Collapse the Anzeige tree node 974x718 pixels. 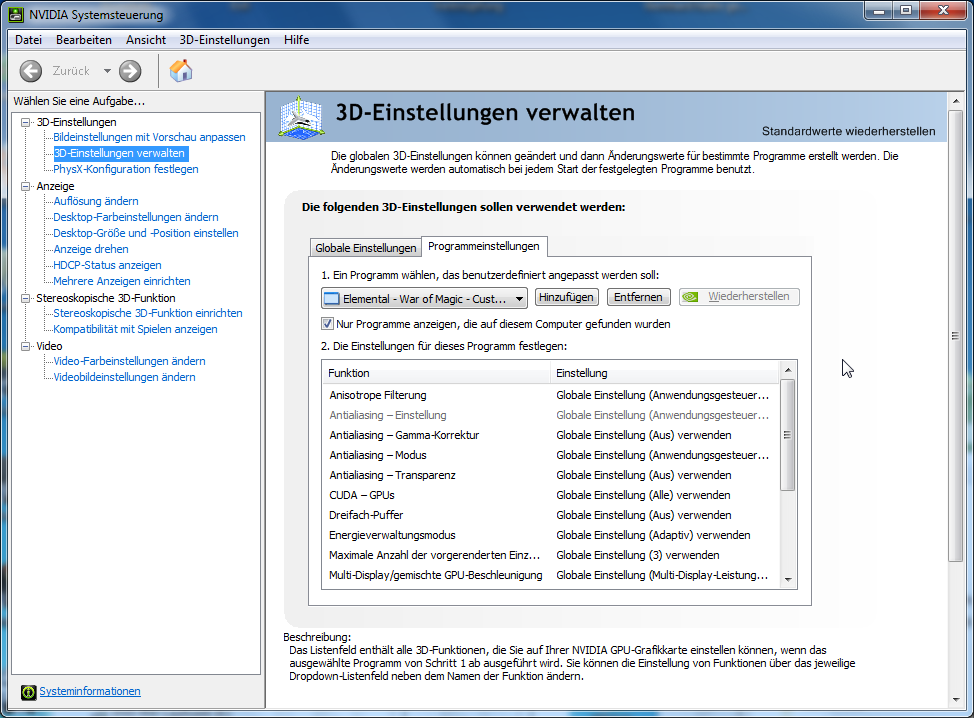tap(26, 186)
